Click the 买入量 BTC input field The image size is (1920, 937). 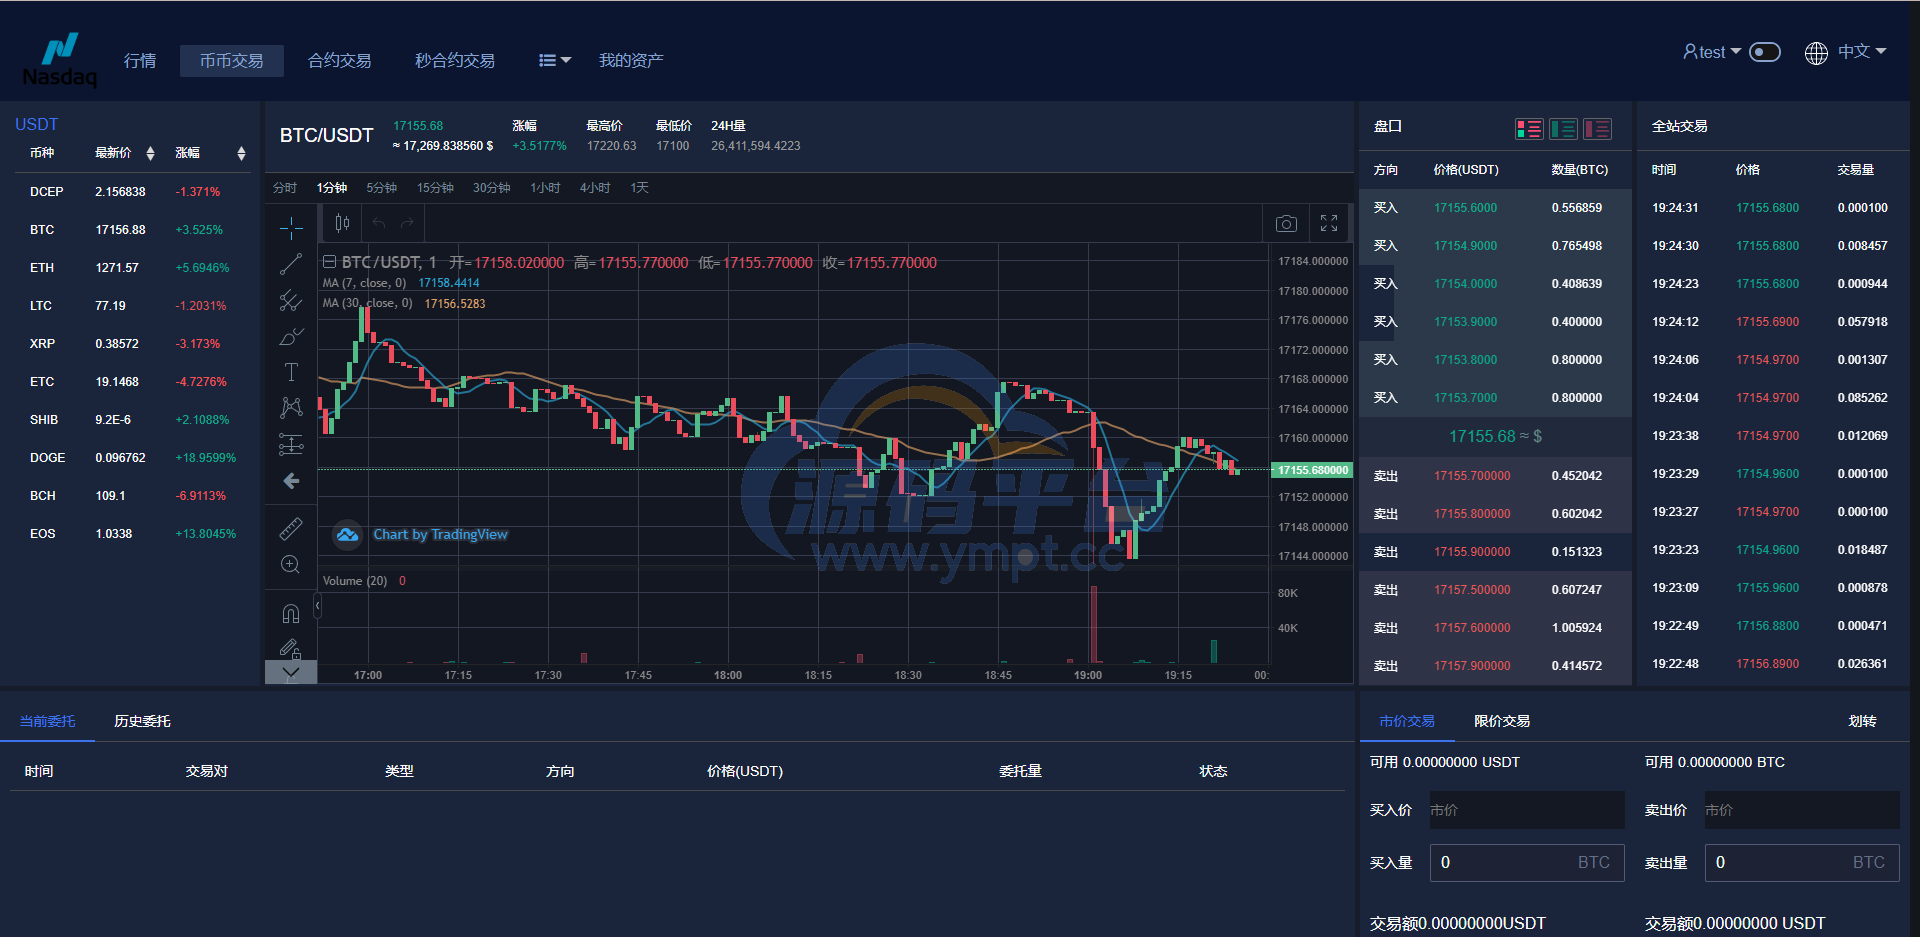tap(1527, 863)
